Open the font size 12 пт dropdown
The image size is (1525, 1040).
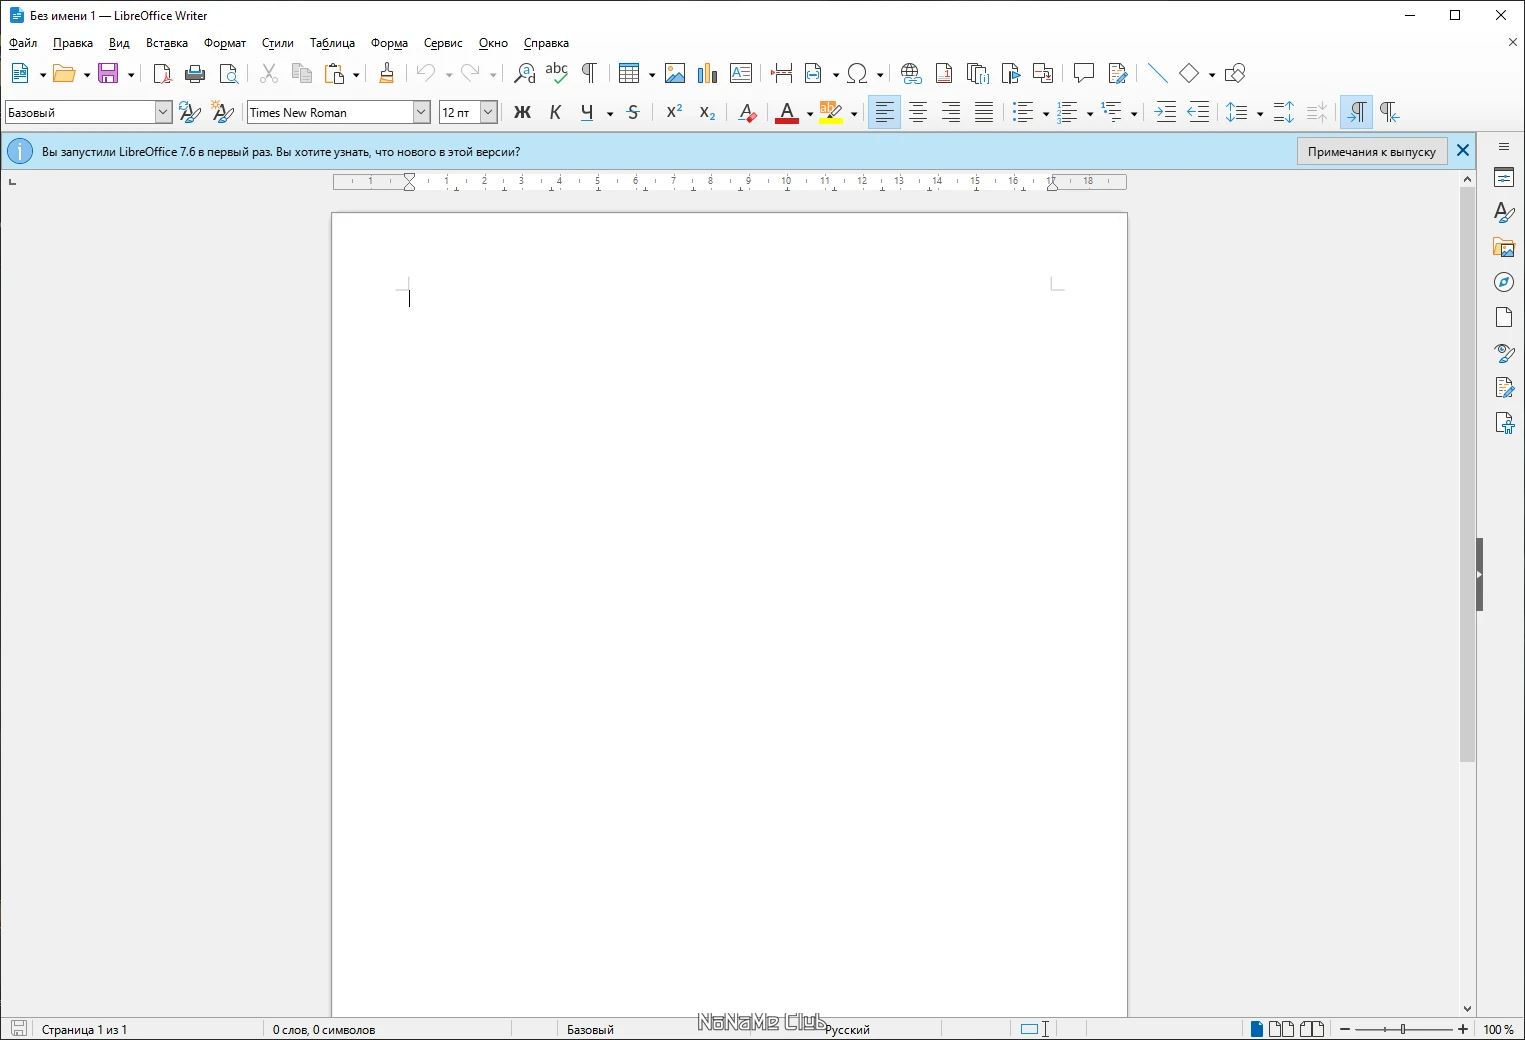[x=488, y=112]
